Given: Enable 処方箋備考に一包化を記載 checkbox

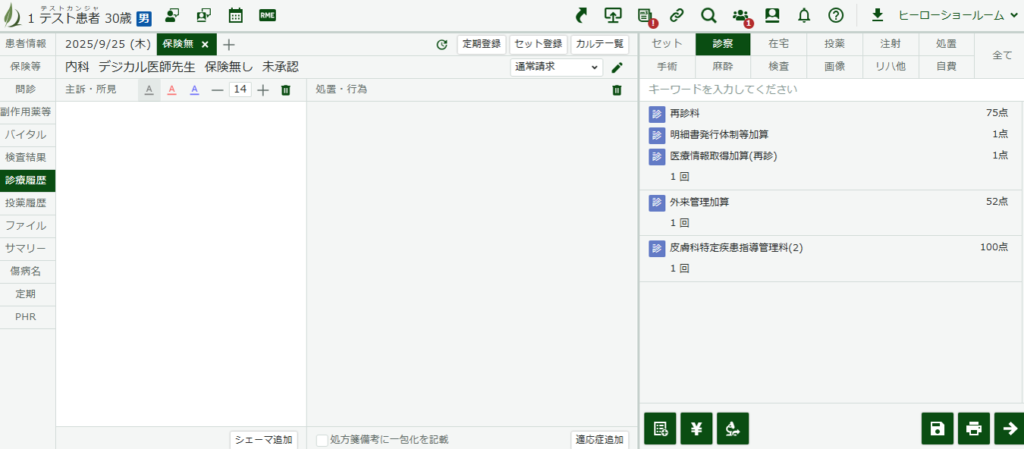Looking at the screenshot, I should point(322,439).
